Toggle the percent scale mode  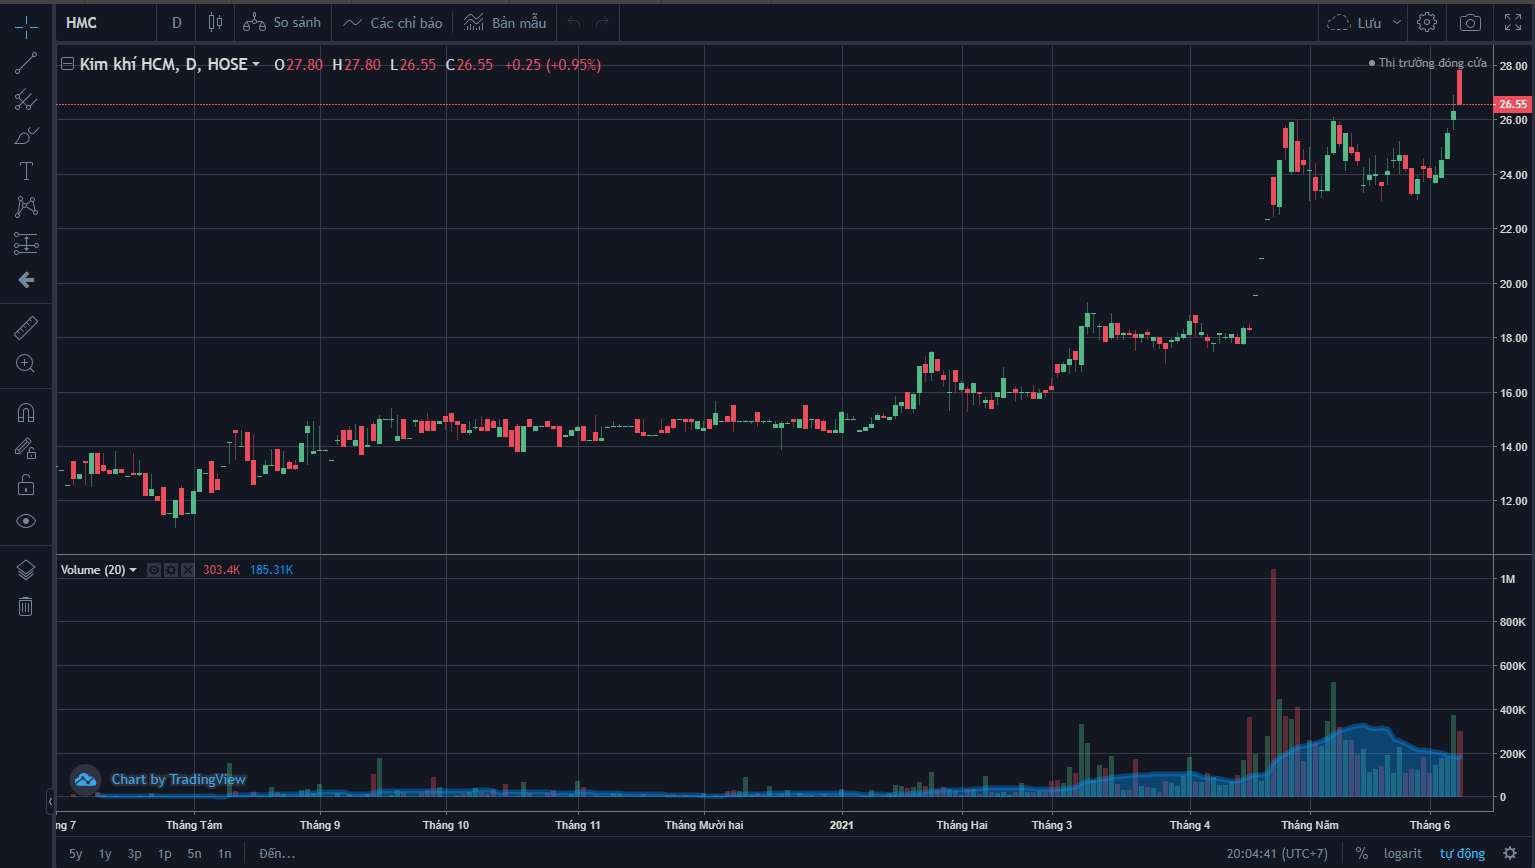(x=1361, y=853)
